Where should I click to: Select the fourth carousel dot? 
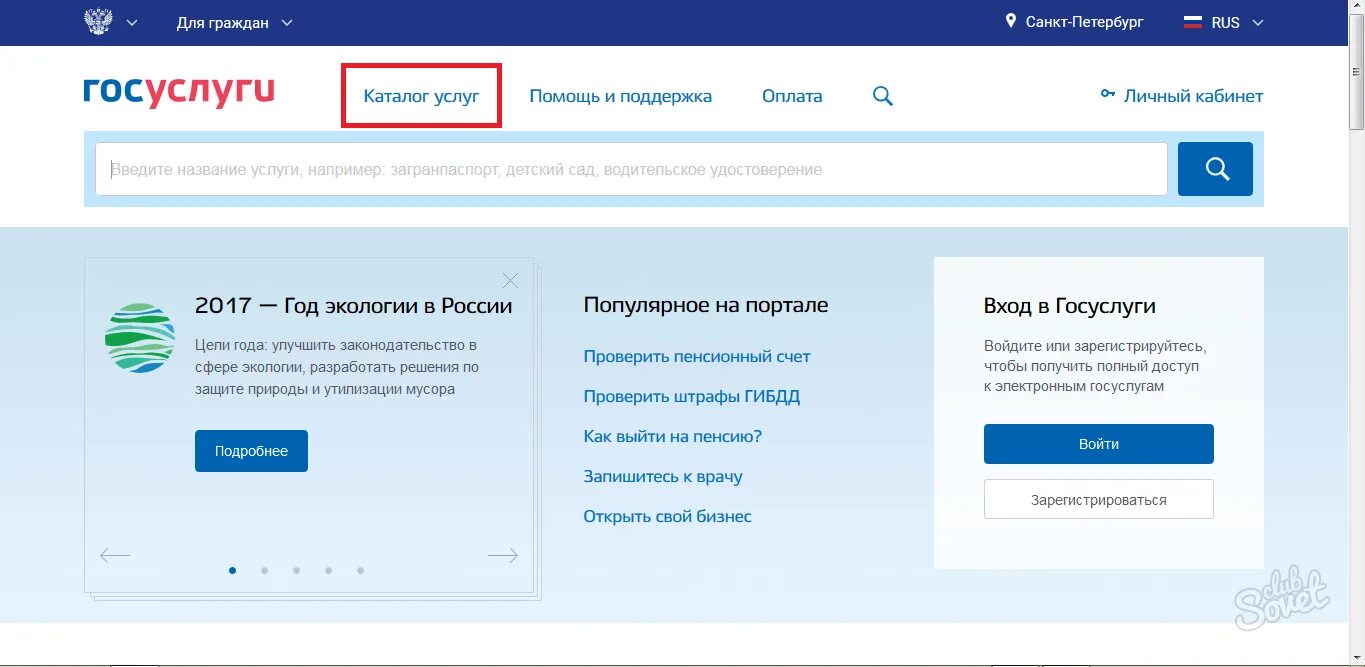click(x=328, y=570)
